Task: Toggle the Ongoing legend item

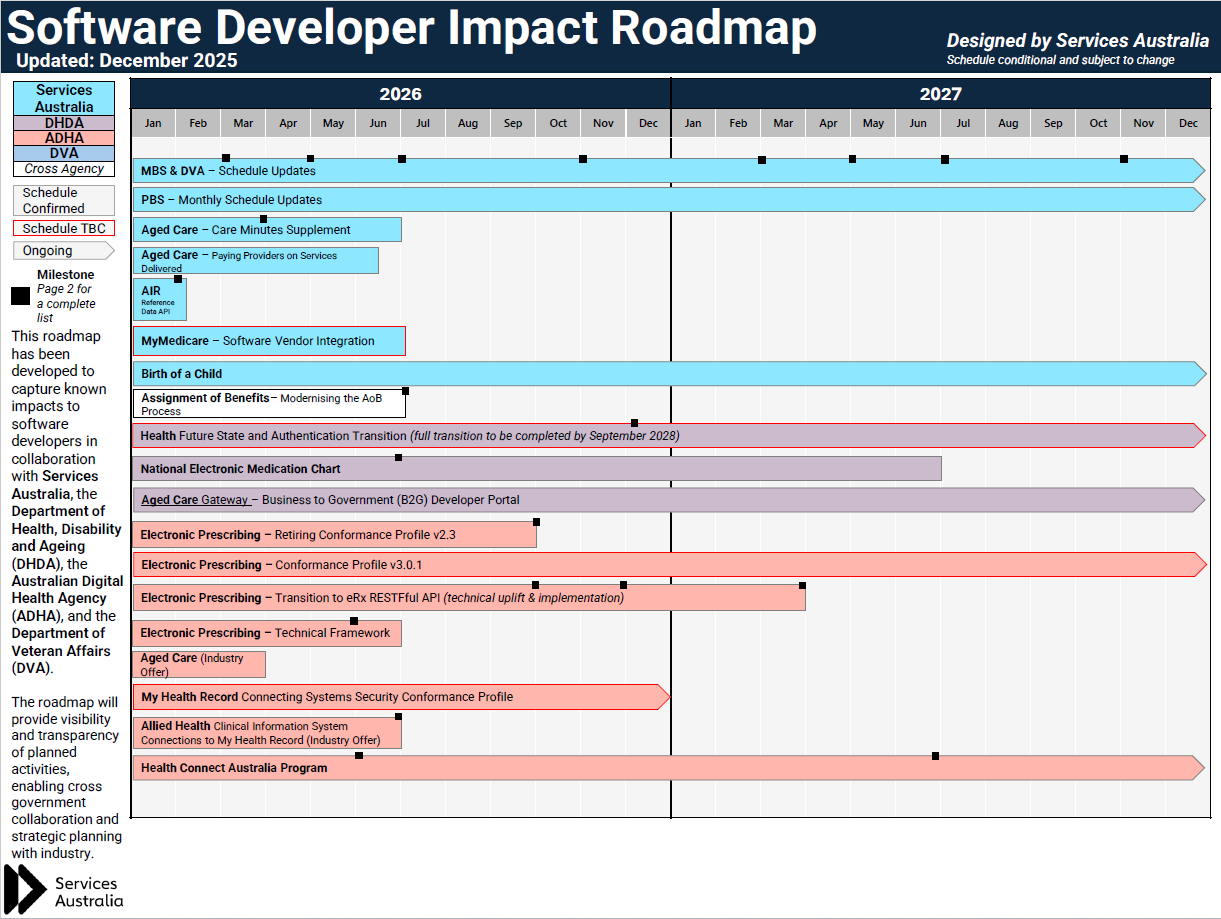Action: (63, 250)
